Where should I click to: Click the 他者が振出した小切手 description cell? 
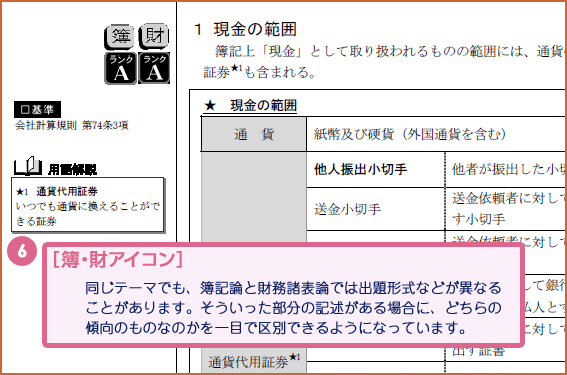(506, 170)
